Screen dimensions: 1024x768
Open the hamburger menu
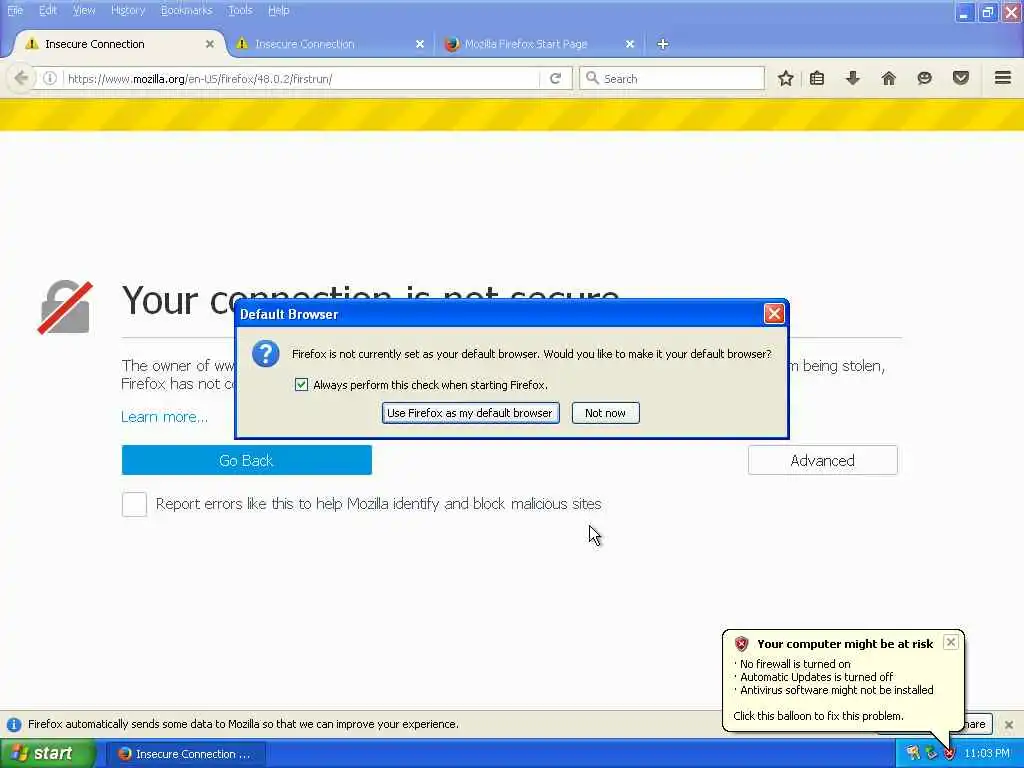pyautogui.click(x=1003, y=78)
